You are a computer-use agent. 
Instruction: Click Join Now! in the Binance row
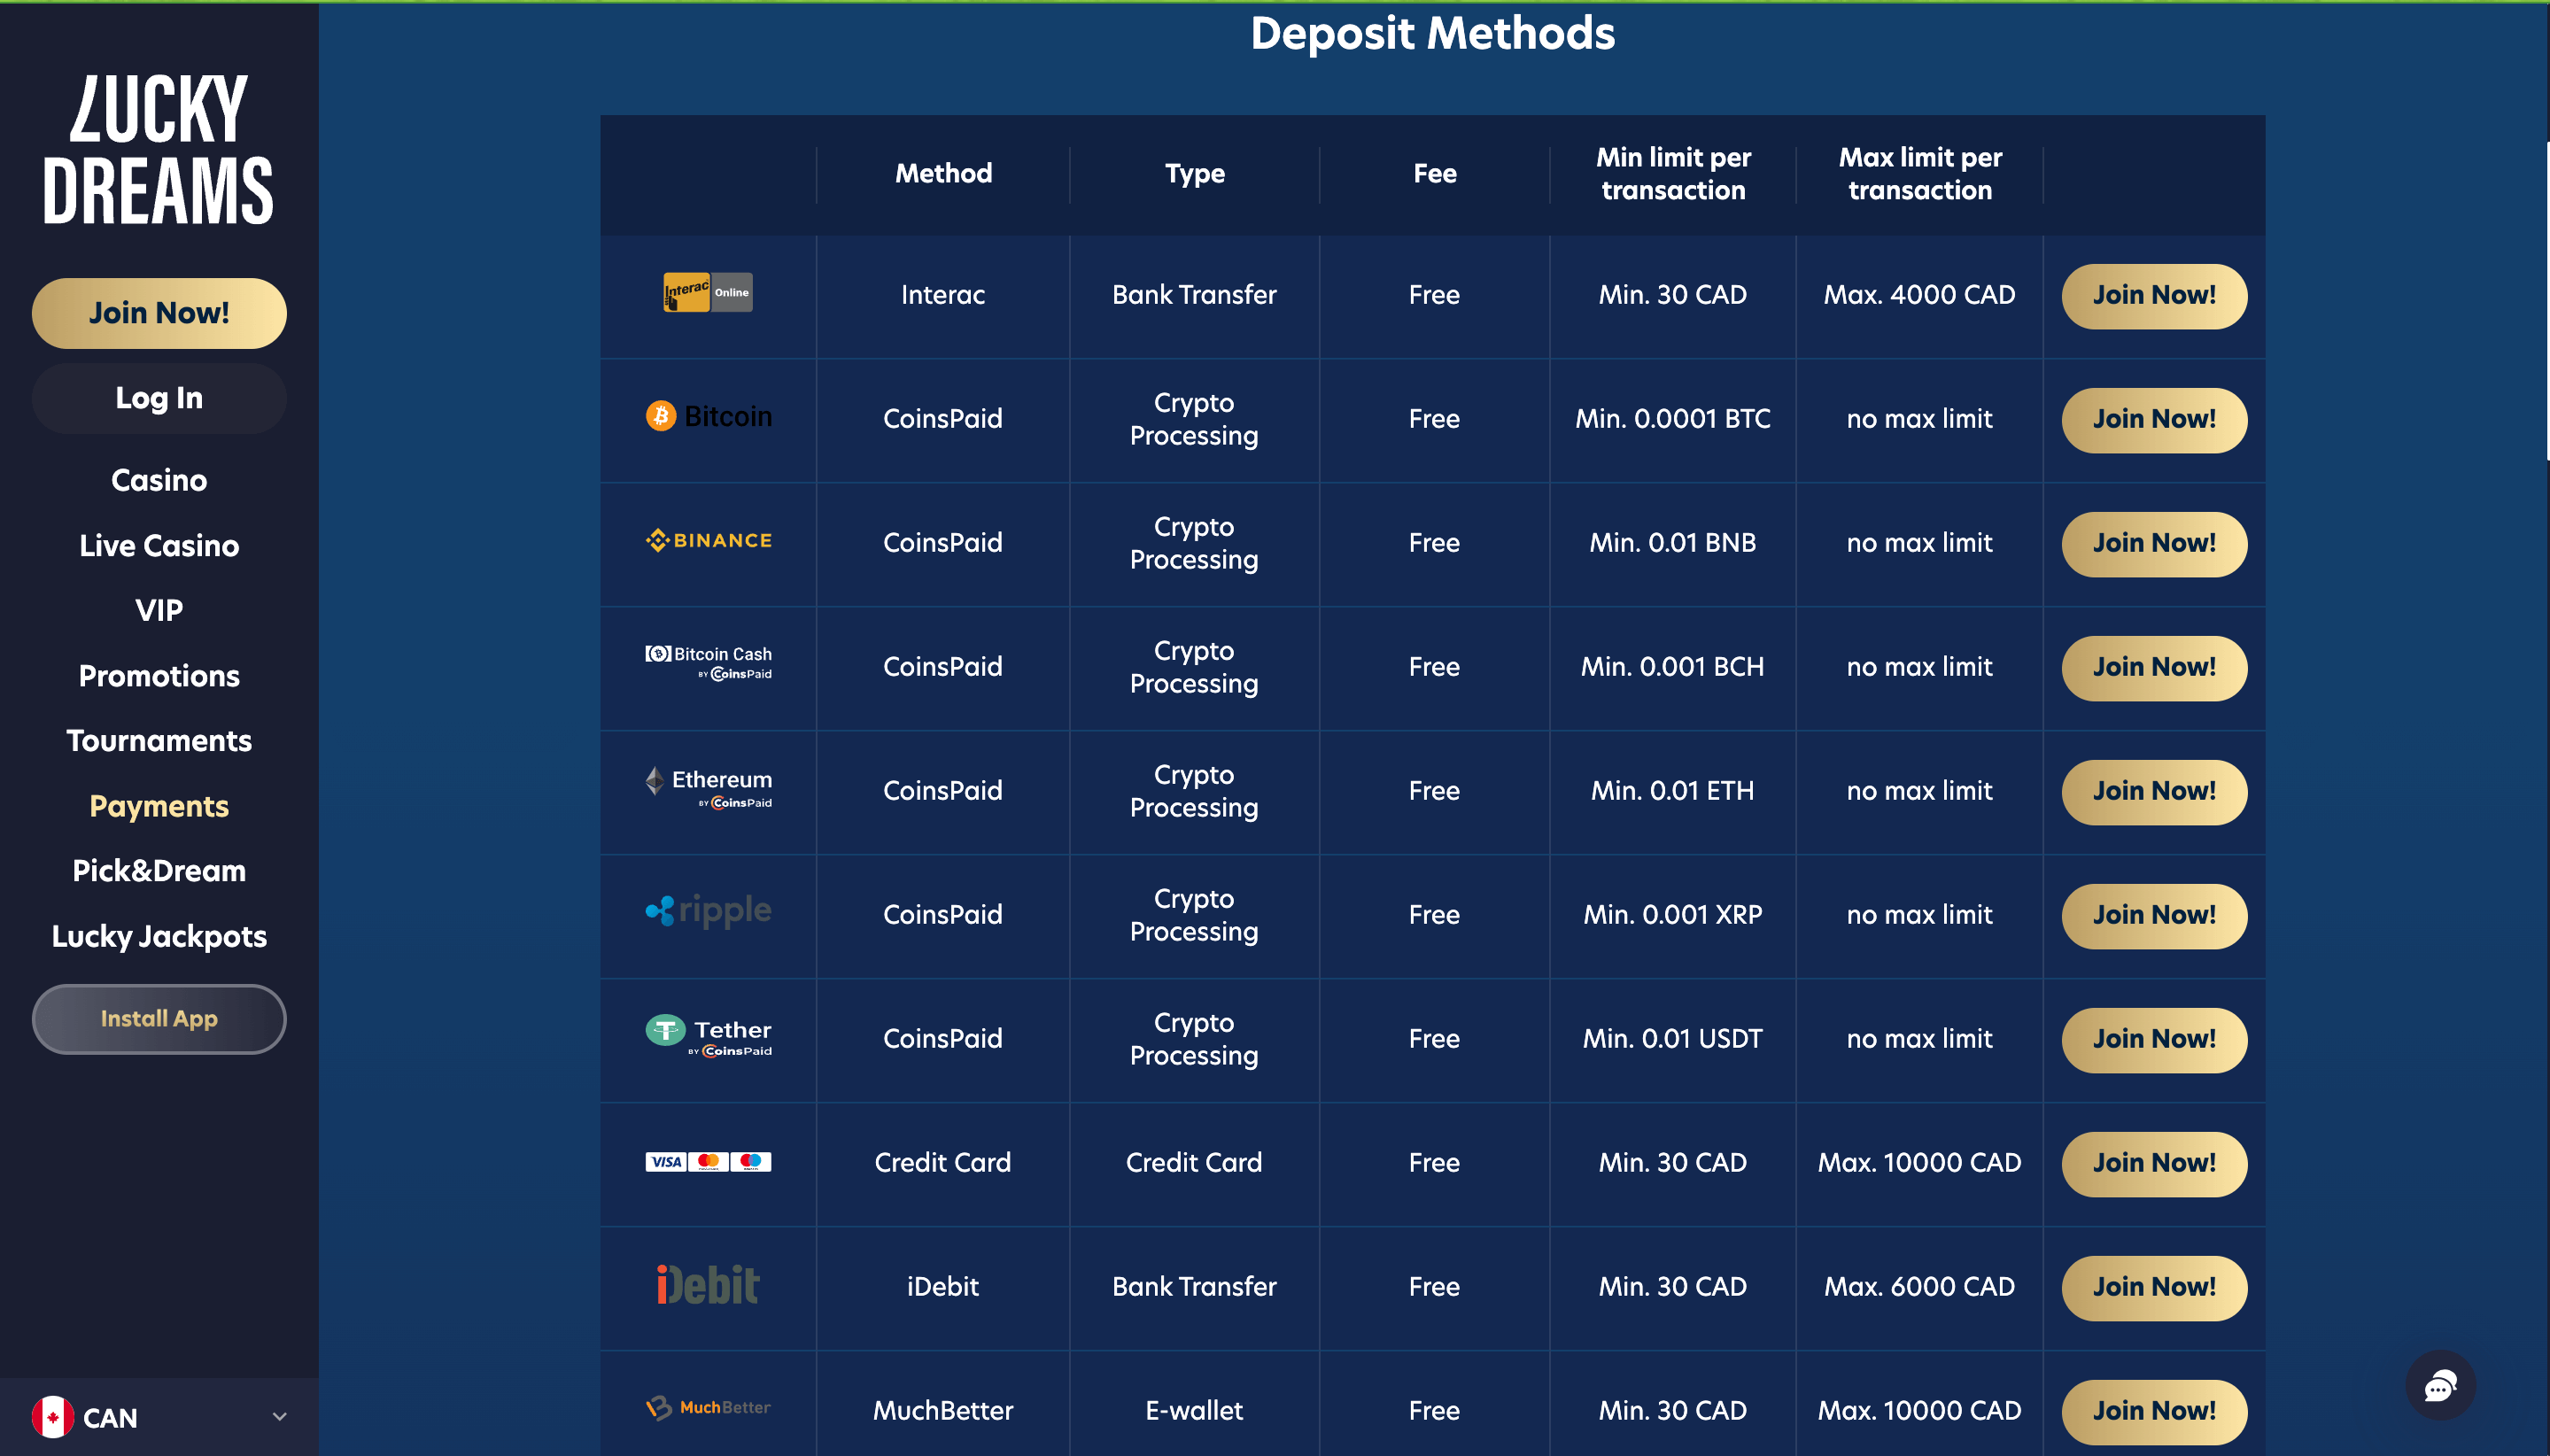(2154, 544)
